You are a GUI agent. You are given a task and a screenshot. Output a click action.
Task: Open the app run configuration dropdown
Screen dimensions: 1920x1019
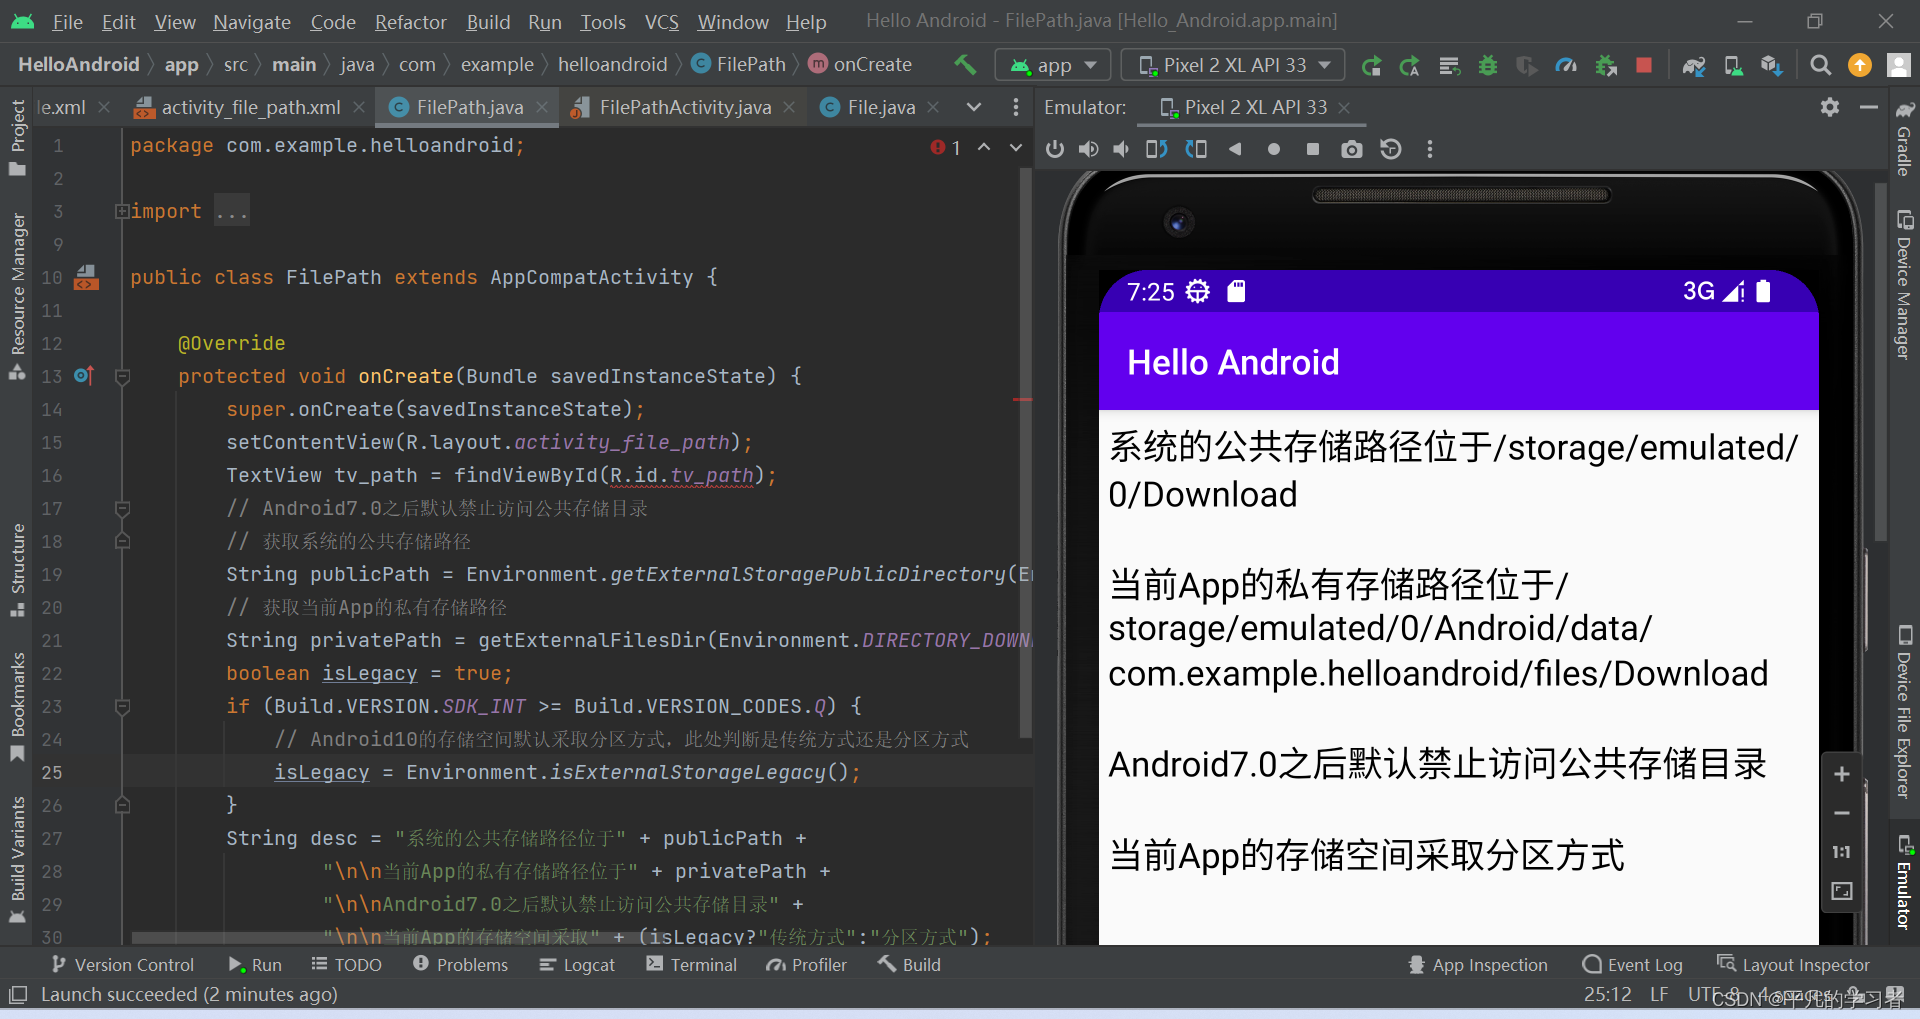1052,64
